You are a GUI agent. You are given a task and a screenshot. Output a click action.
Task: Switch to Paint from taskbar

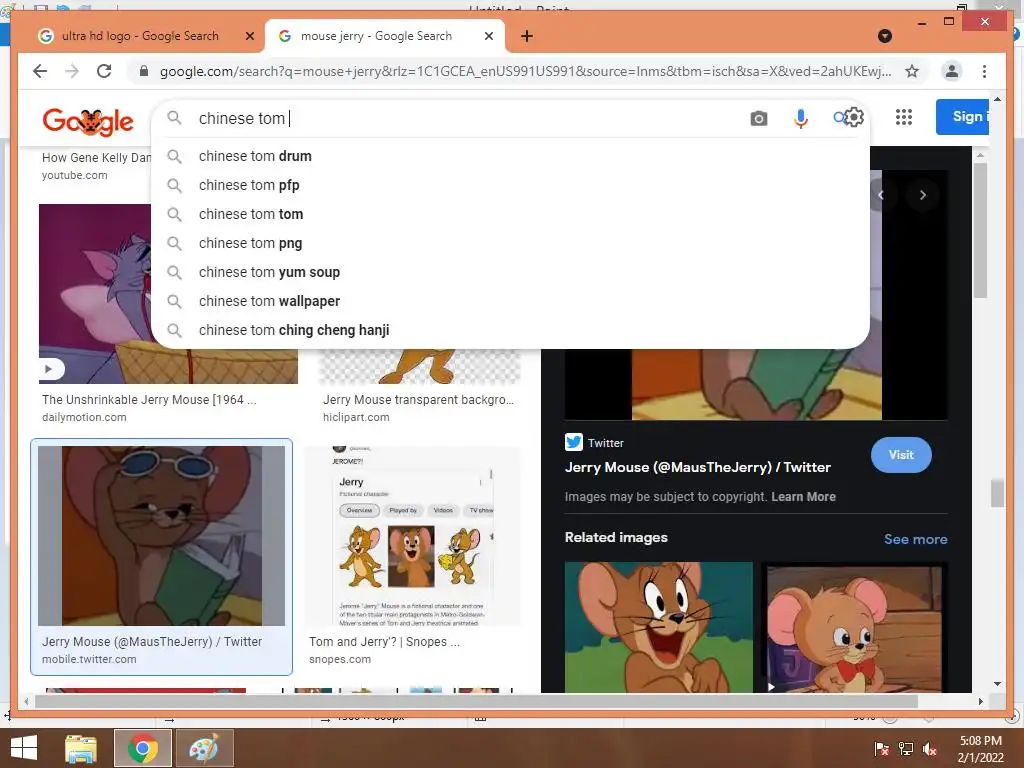[204, 748]
